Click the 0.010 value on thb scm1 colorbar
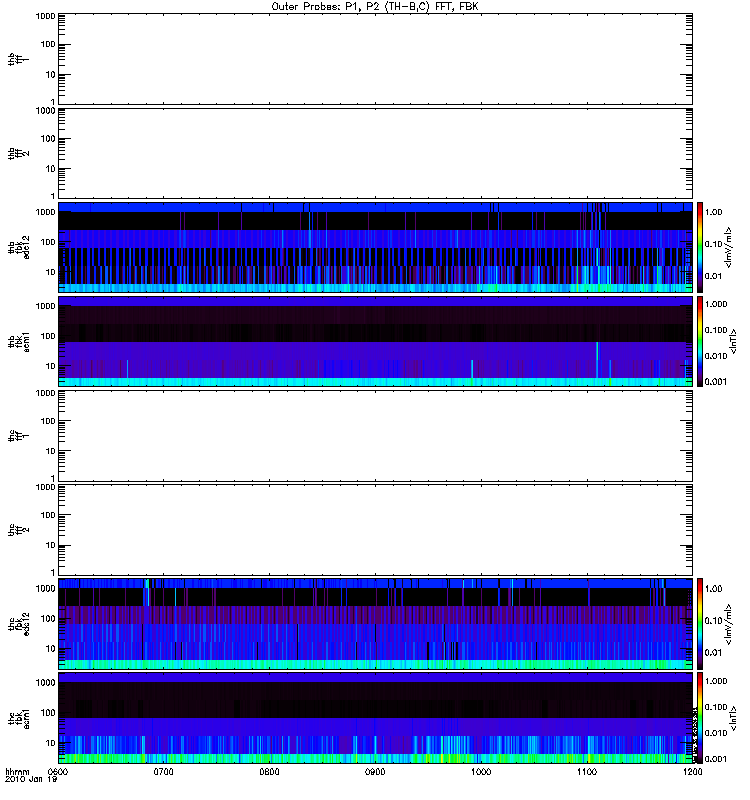This screenshot has height=800, width=750. click(716, 356)
